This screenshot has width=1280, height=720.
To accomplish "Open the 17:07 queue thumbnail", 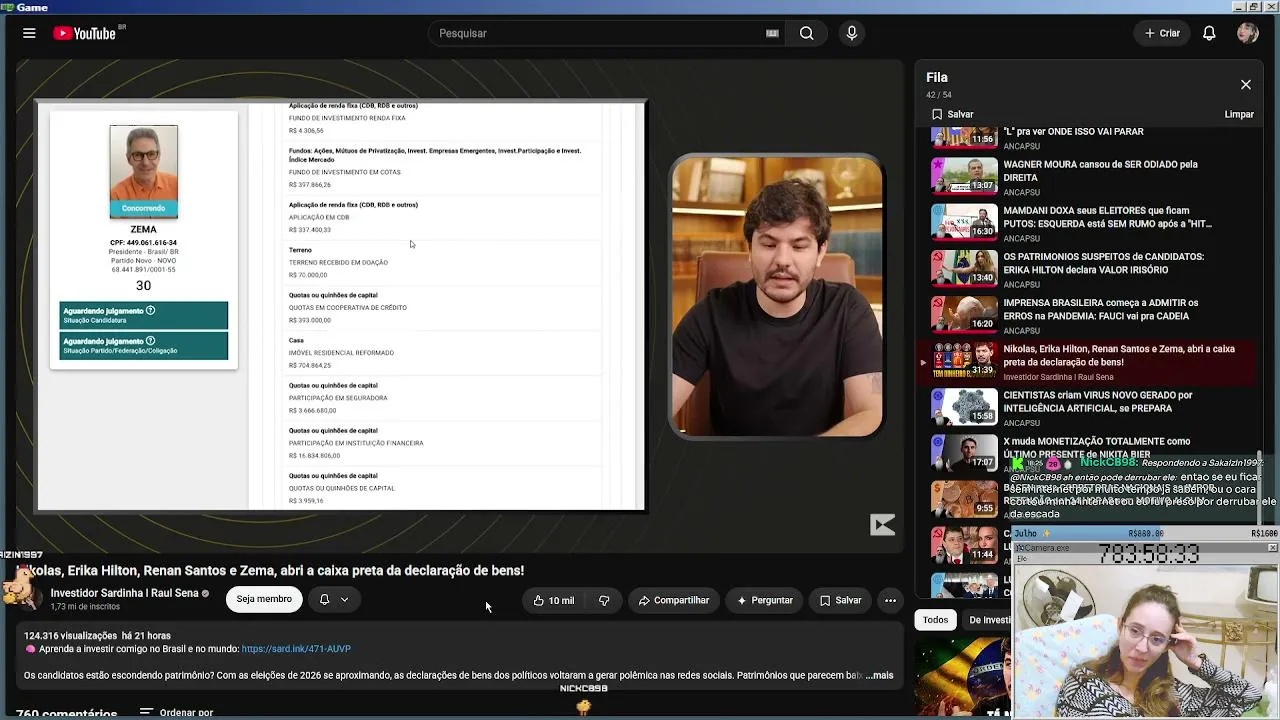I will (964, 452).
